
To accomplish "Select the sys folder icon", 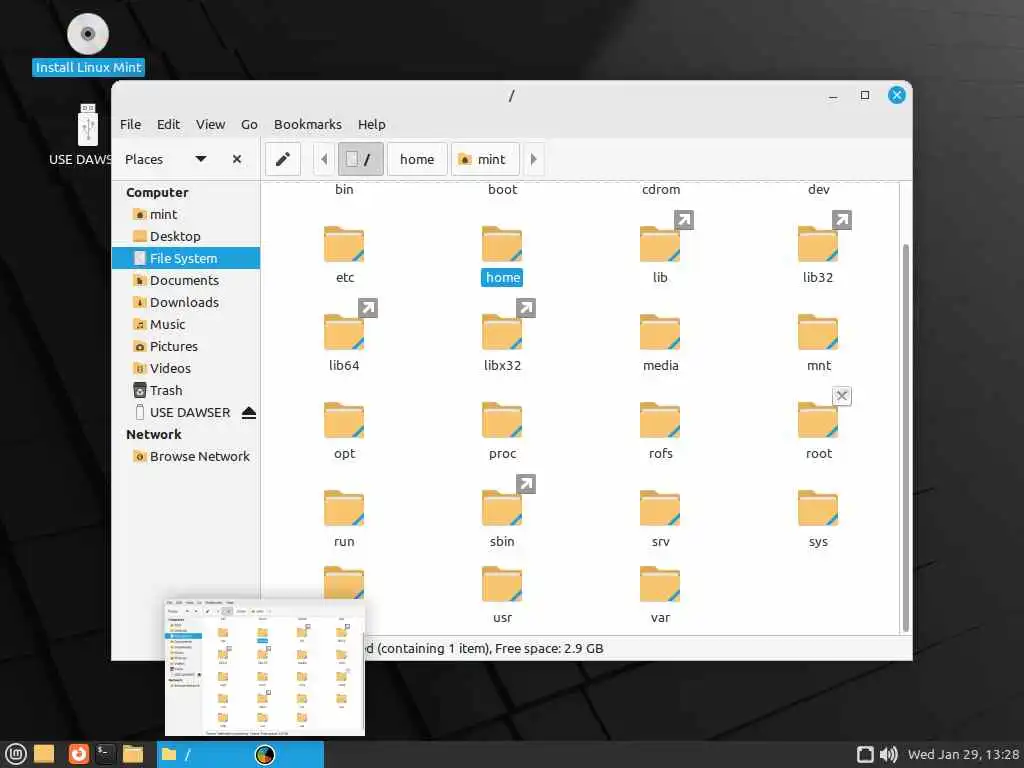I will (818, 509).
